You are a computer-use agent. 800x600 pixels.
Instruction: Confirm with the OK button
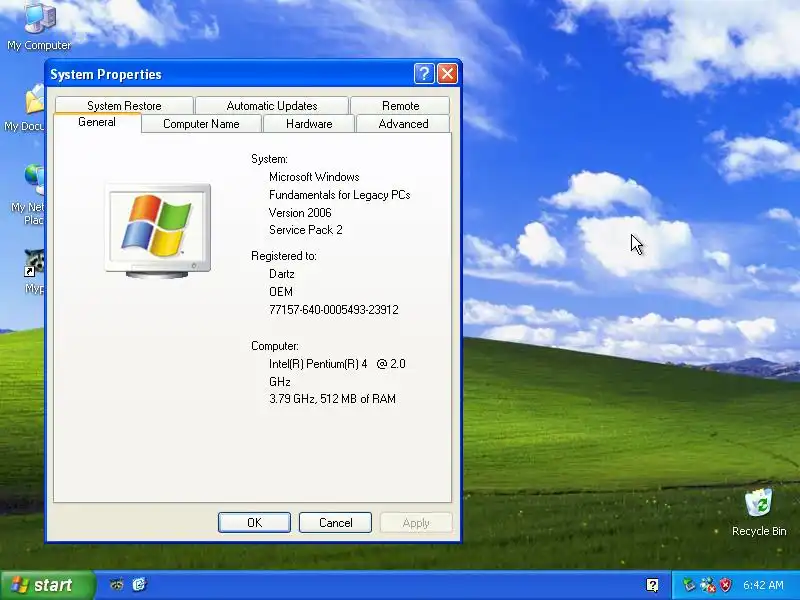254,522
